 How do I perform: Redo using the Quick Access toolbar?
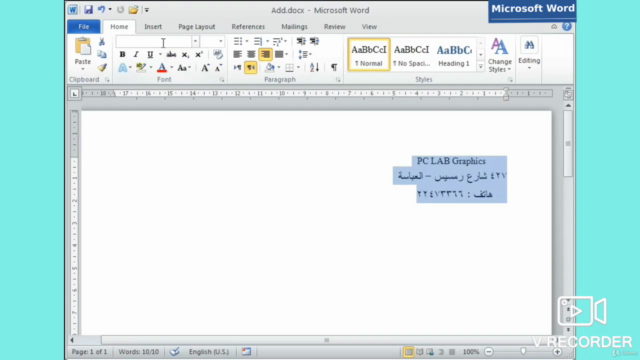coord(120,10)
